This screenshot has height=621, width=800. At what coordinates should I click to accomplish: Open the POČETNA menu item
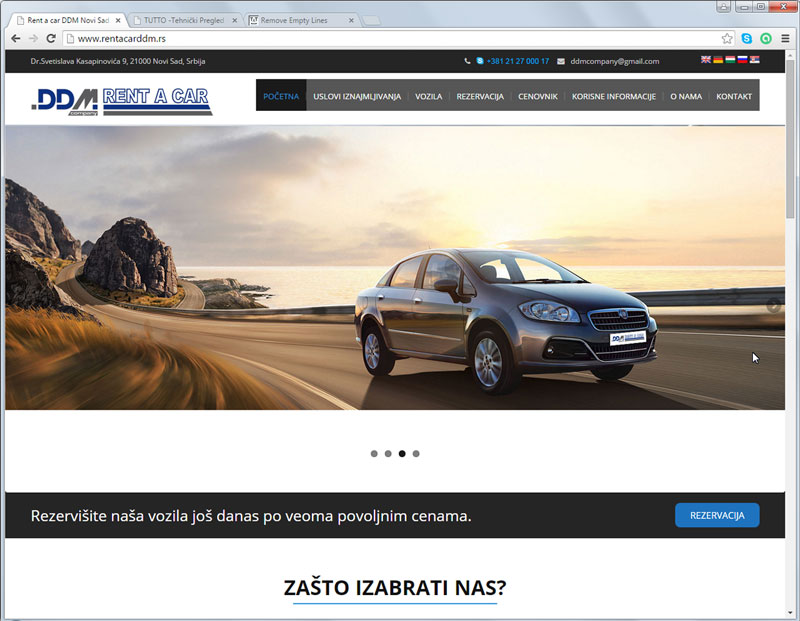(281, 95)
